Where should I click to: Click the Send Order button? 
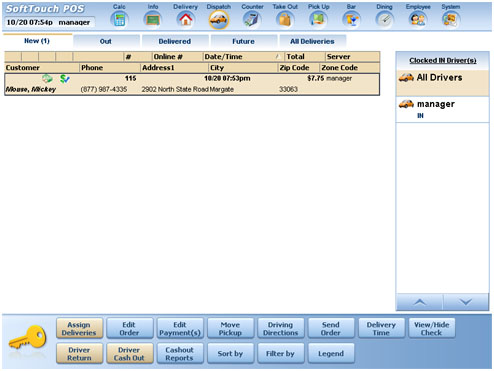[331, 328]
